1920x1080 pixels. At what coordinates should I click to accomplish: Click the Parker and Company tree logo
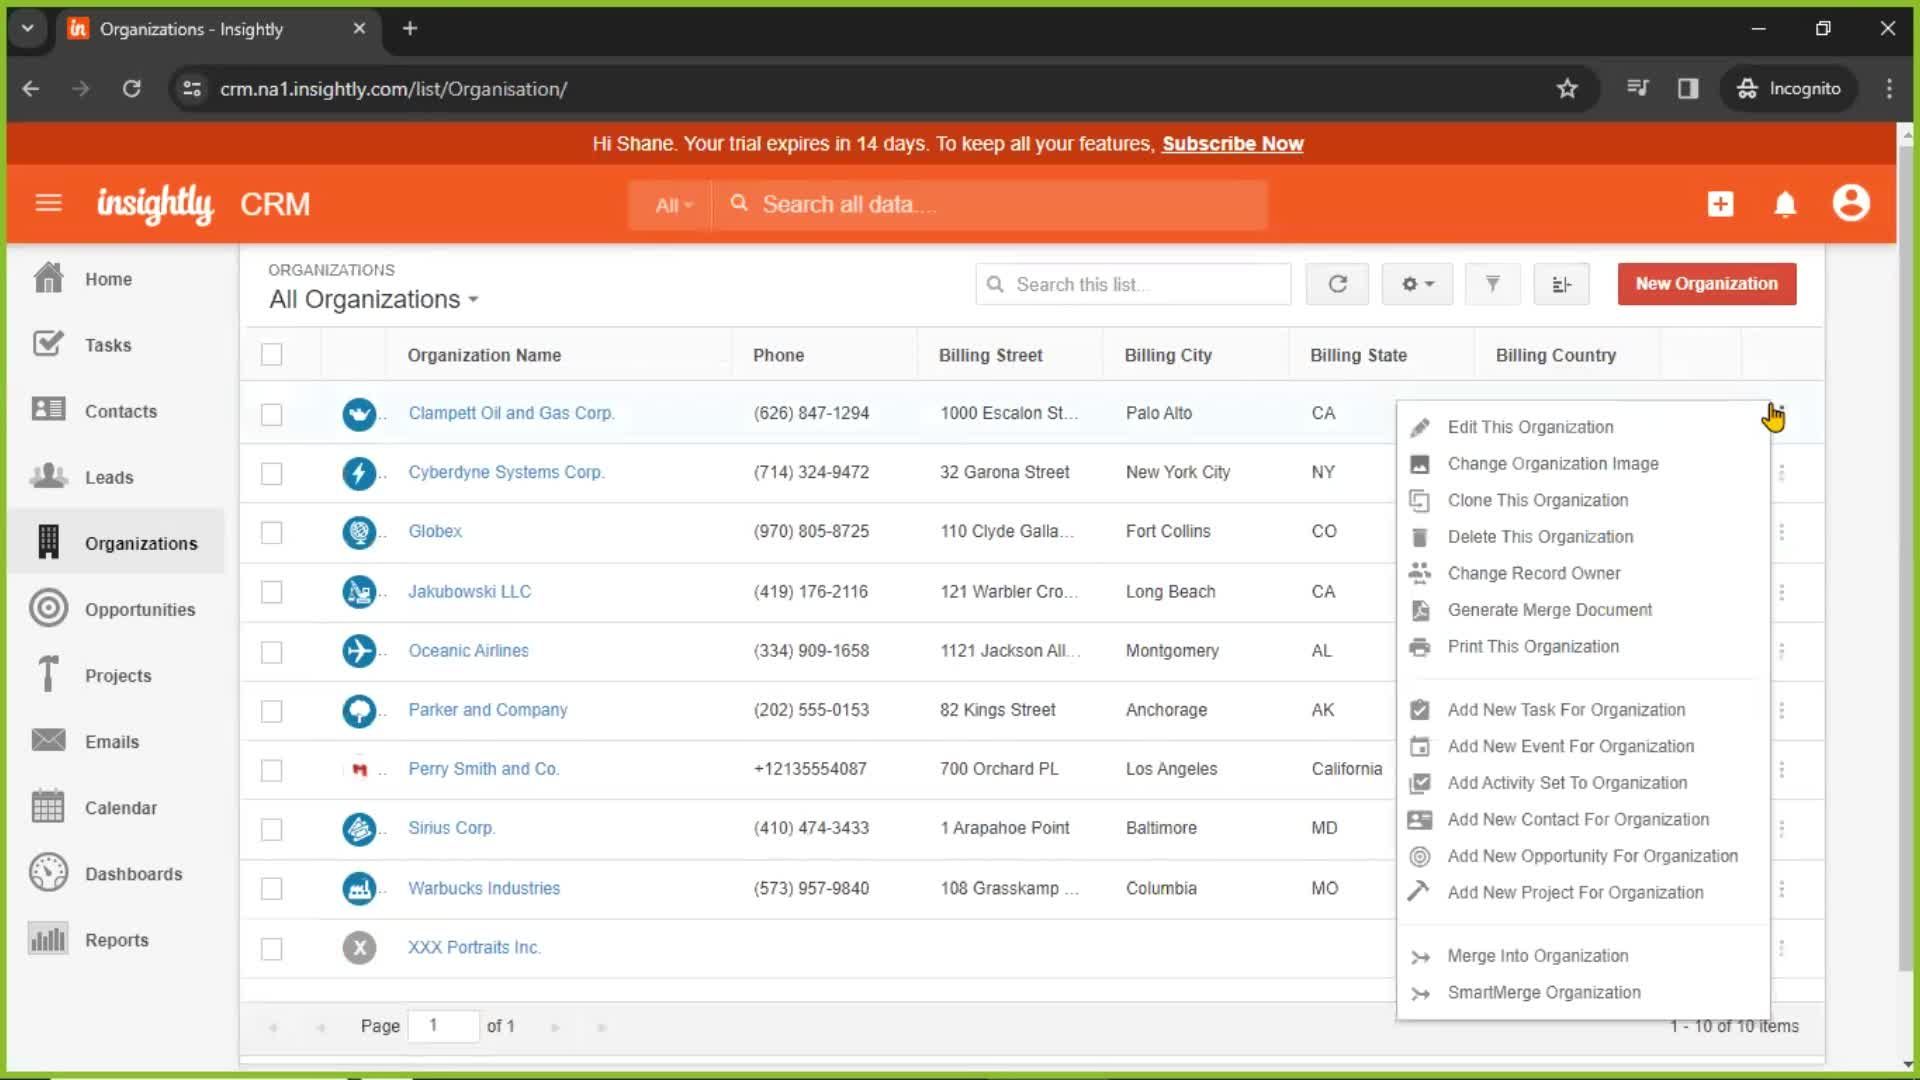[x=359, y=710]
